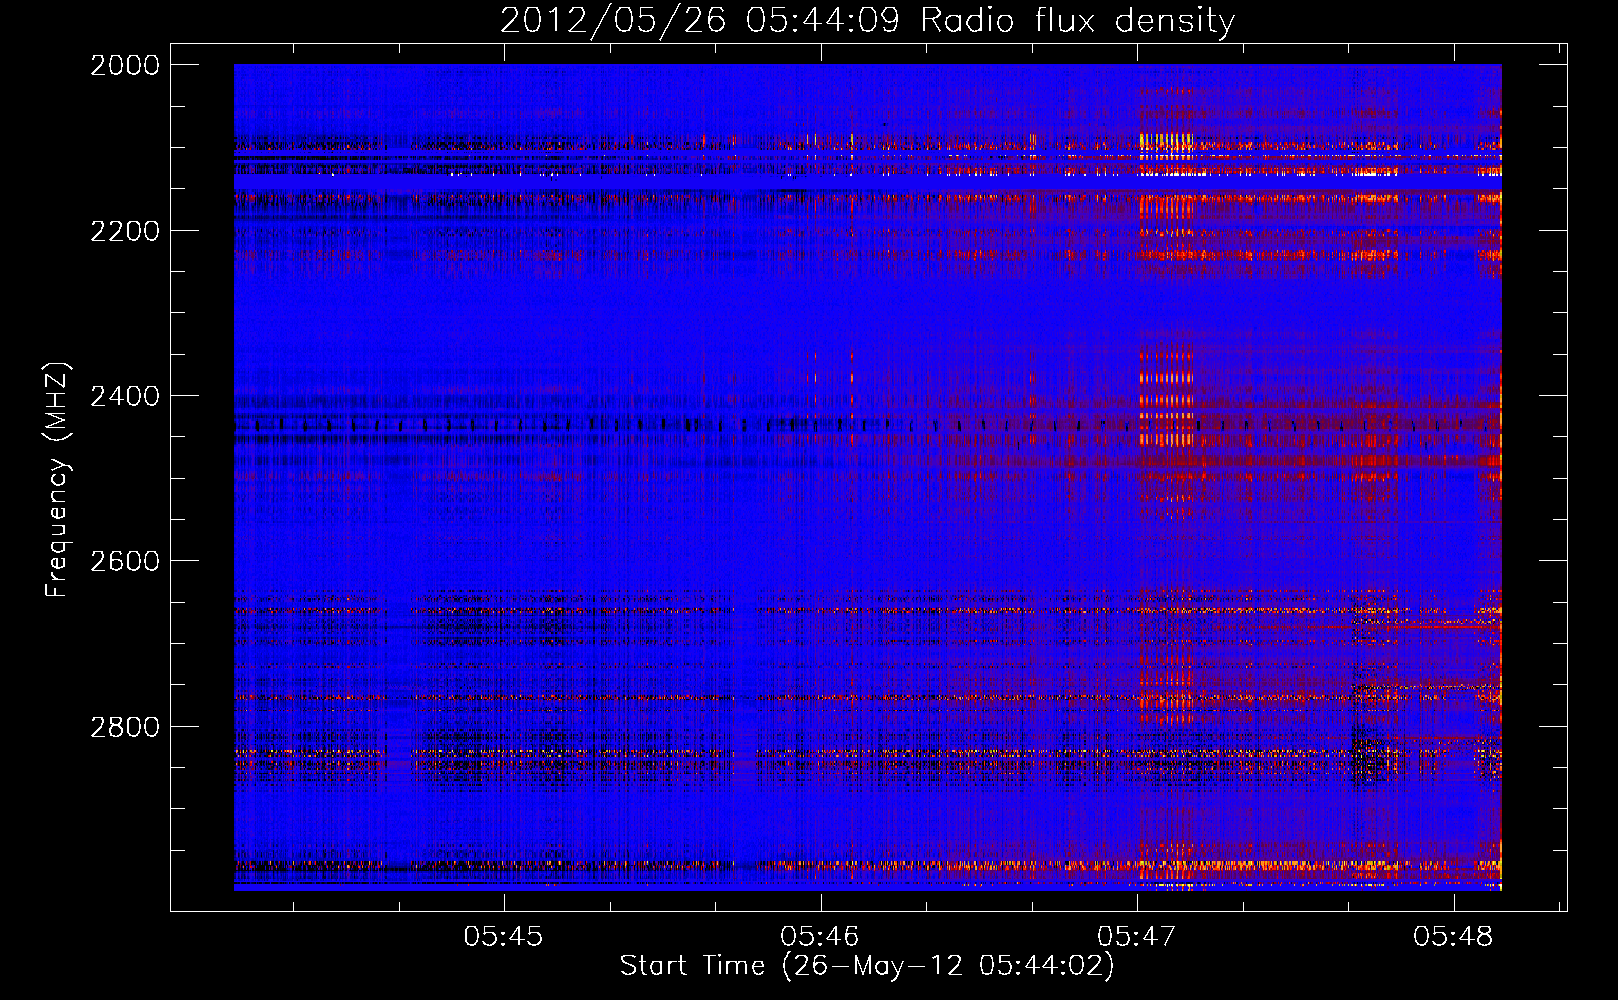Click the 2600 frequency tick label
This screenshot has width=1618, height=1000.
pyautogui.click(x=125, y=561)
